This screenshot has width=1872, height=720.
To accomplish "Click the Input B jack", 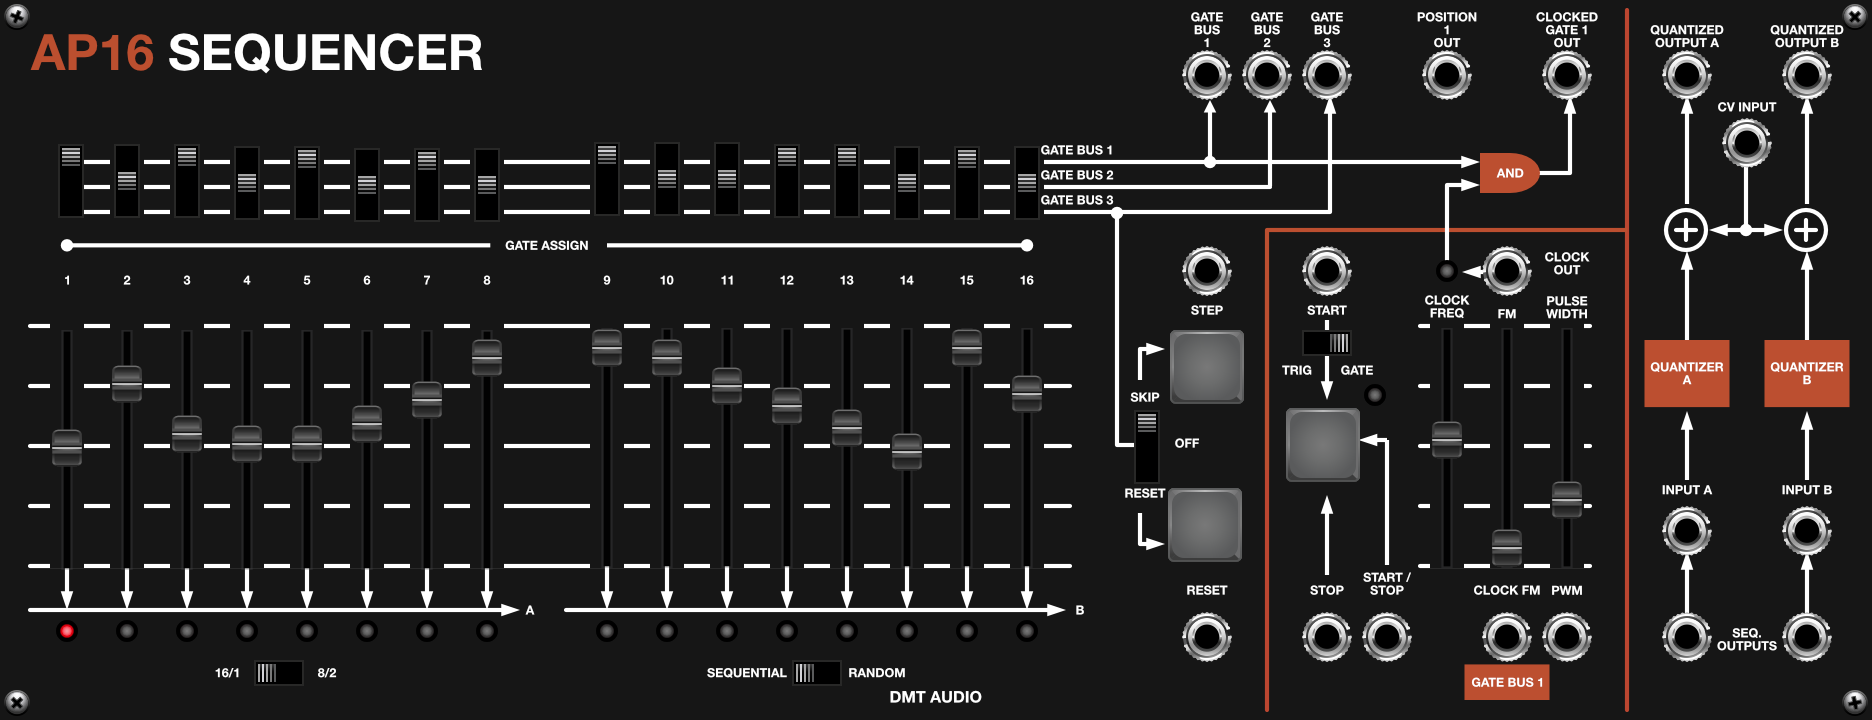I will (1807, 531).
